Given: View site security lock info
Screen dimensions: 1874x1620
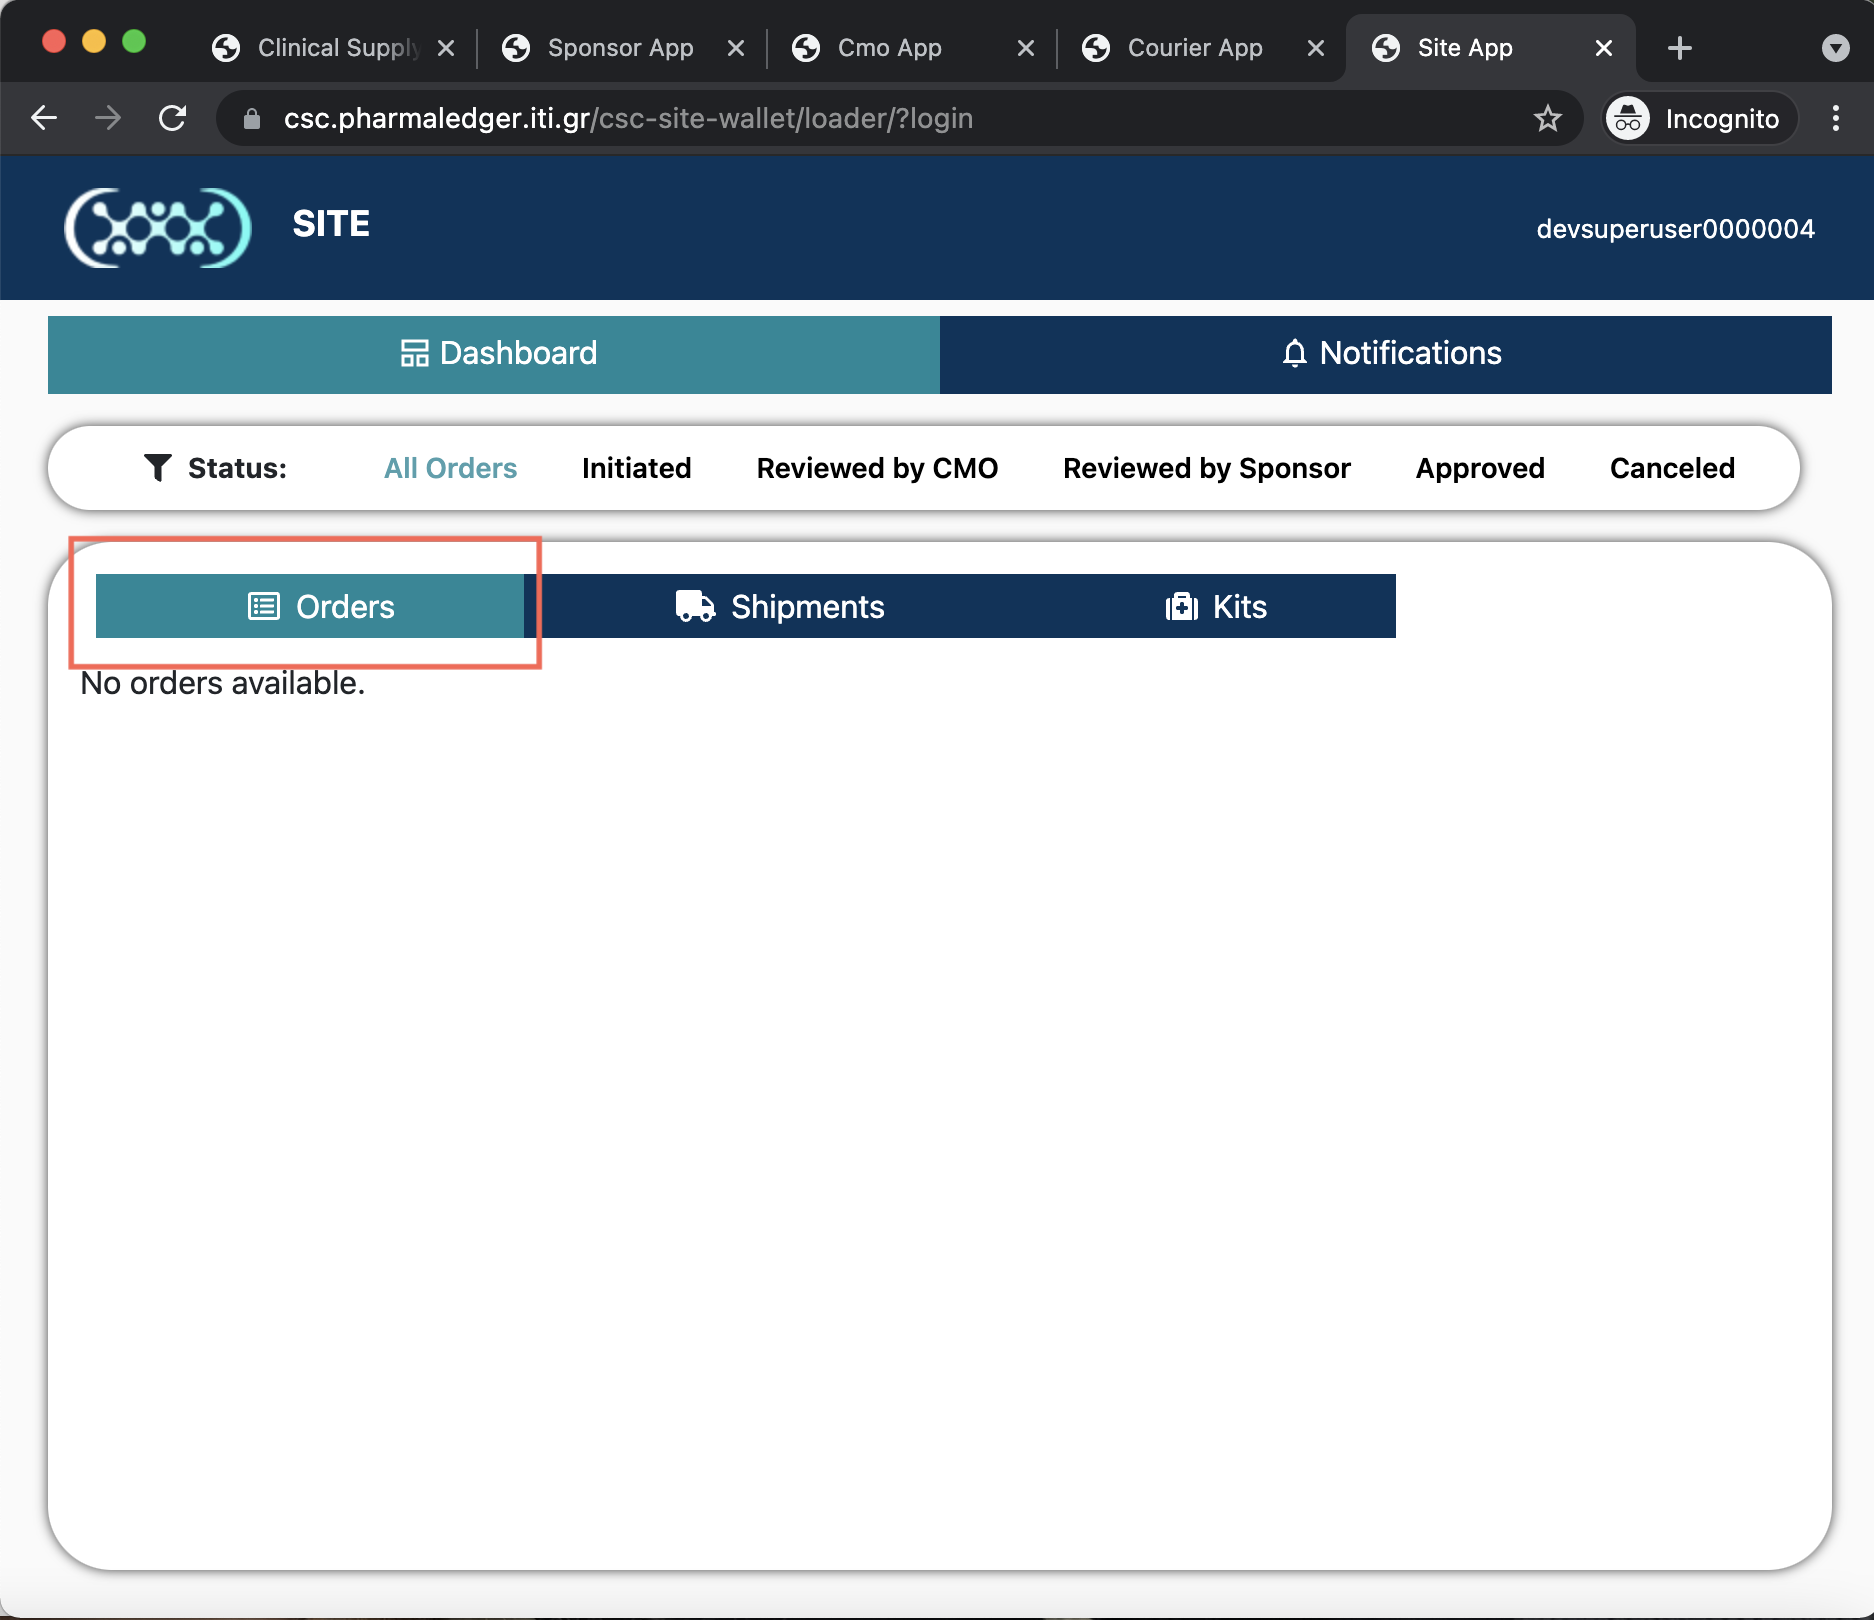Looking at the screenshot, I should [252, 119].
